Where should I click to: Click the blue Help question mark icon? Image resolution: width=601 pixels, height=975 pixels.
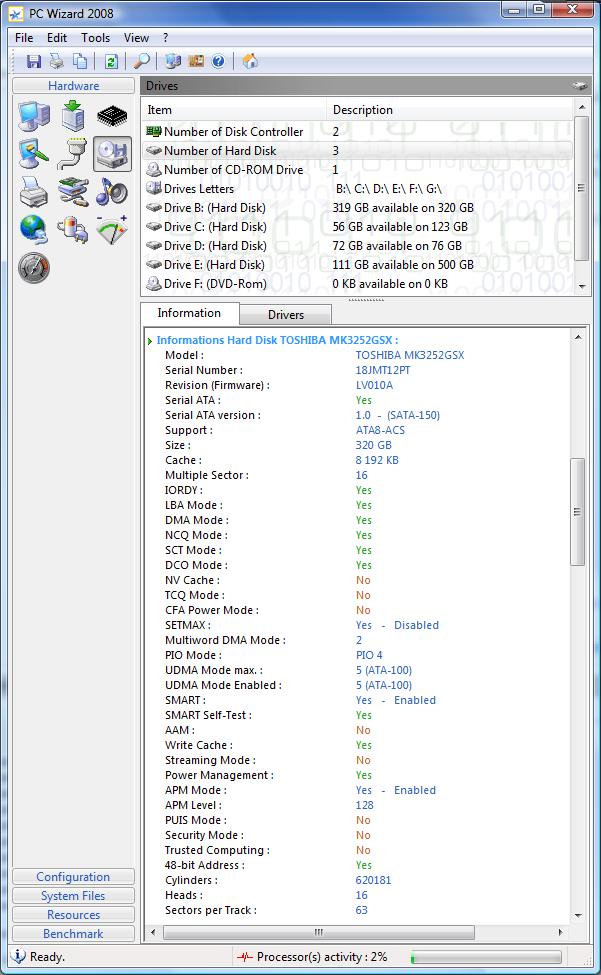(x=218, y=61)
